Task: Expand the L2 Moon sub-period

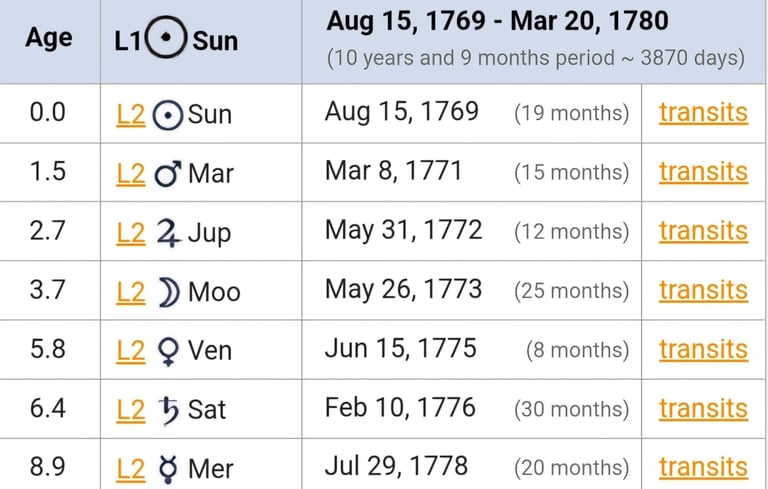Action: coord(130,291)
